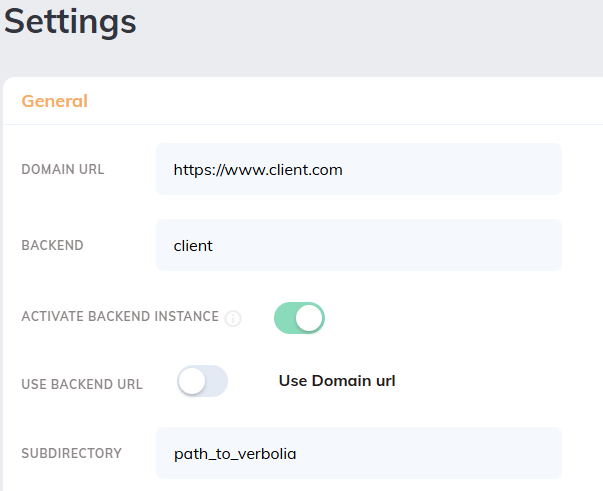Click the USE BACKEND URL label
The image size is (603, 491).
coord(82,384)
